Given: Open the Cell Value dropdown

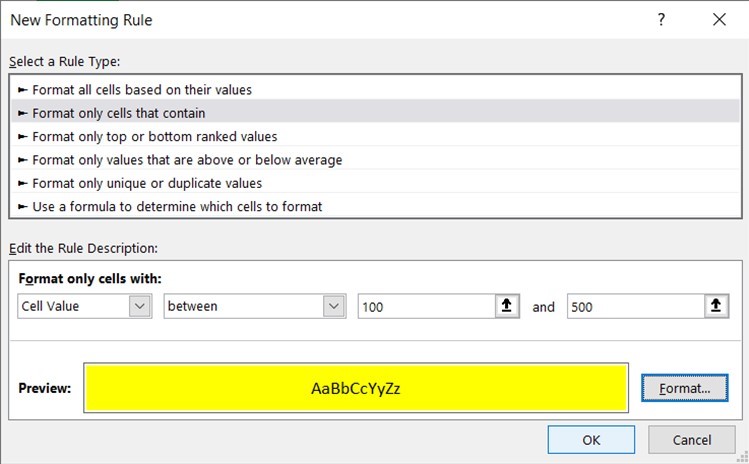Looking at the screenshot, I should click(x=140, y=307).
